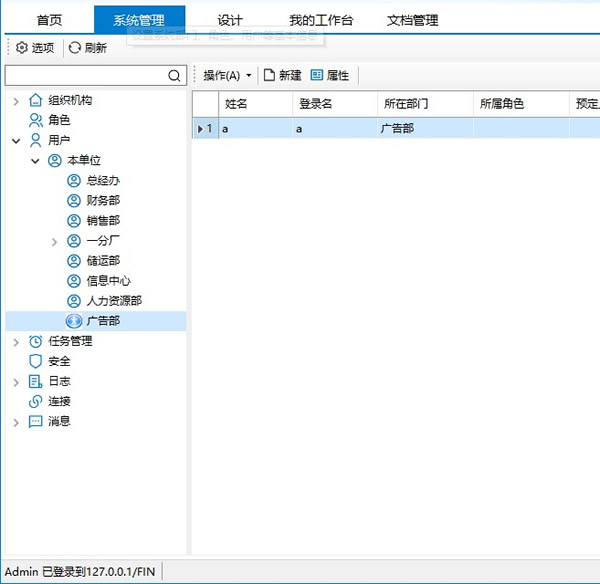Expand the 一分厂 tree node
This screenshot has width=600, height=584.
tap(54, 241)
